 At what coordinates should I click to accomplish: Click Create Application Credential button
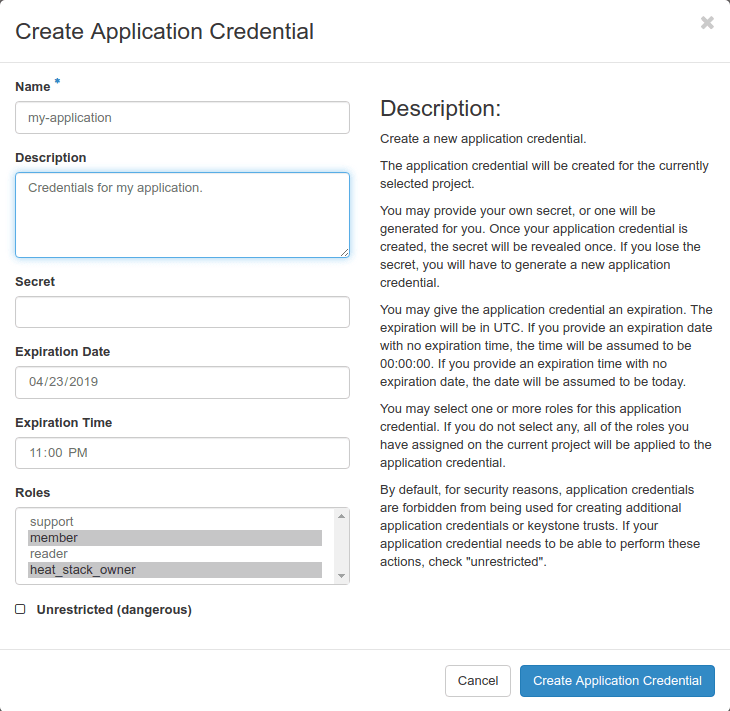[617, 681]
